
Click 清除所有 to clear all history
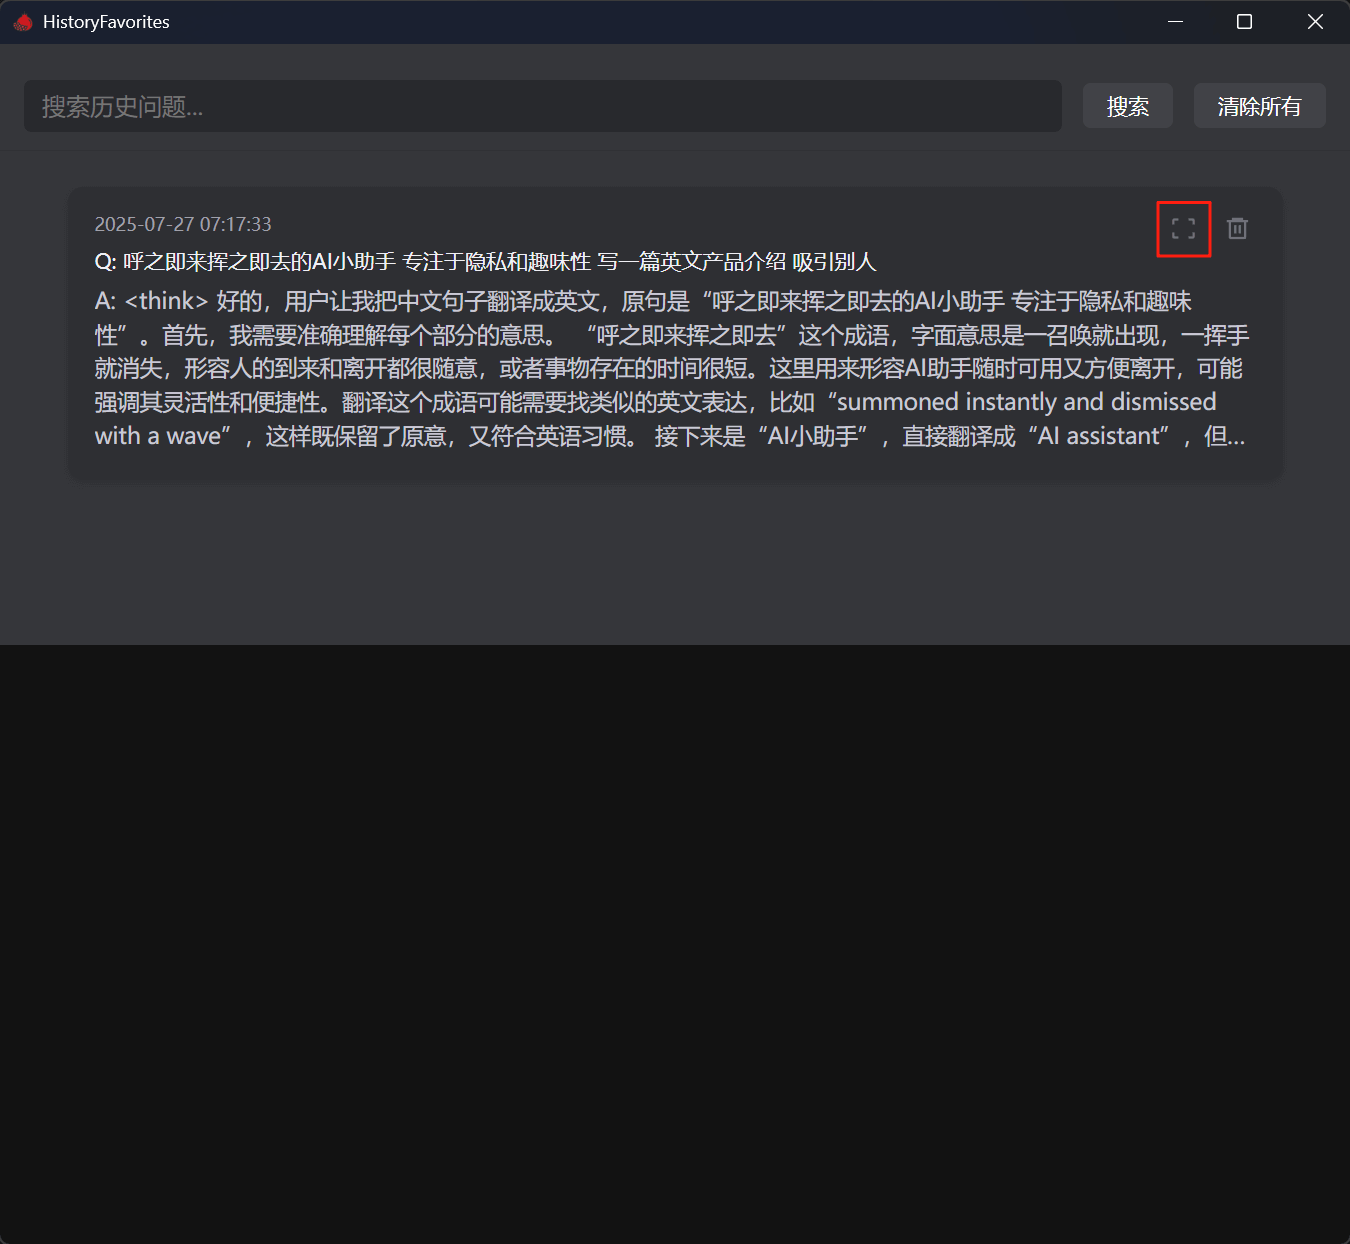1259,106
